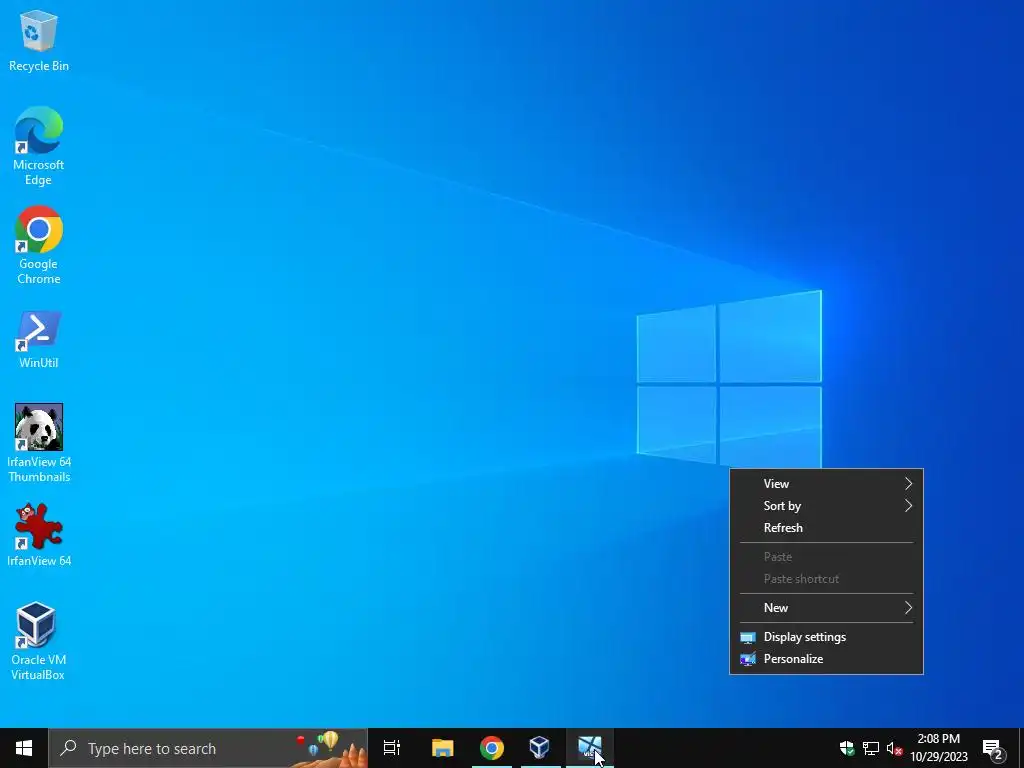The height and width of the screenshot is (768, 1024).
Task: Open the Windows Security tray icon
Action: point(847,748)
